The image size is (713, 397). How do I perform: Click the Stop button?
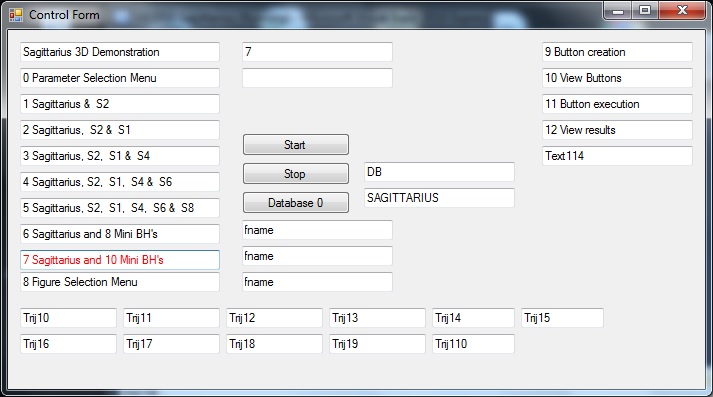(296, 174)
